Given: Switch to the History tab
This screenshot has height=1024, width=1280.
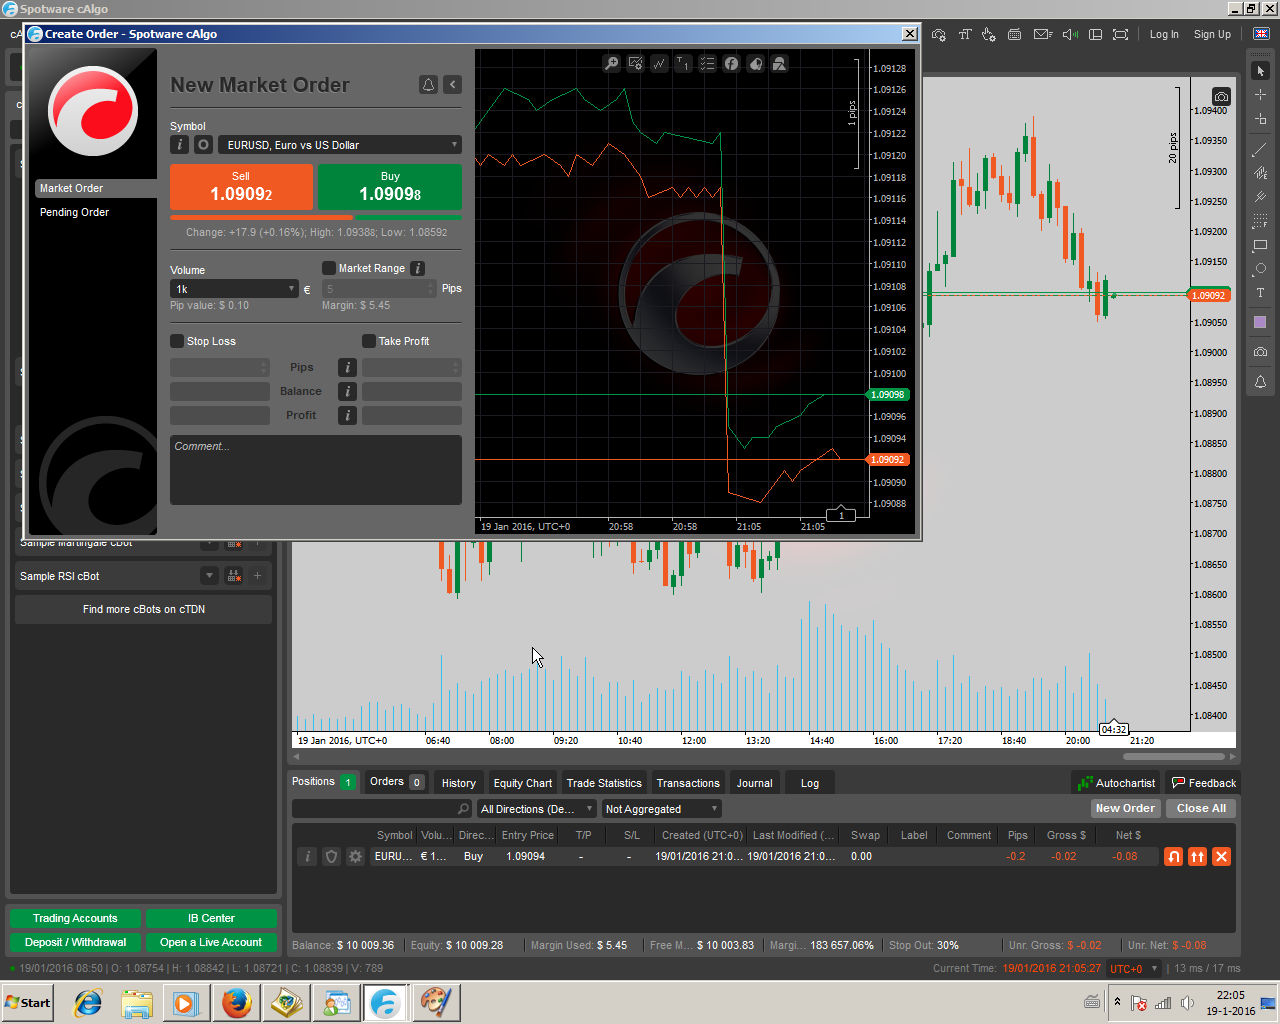Looking at the screenshot, I should coord(459,783).
